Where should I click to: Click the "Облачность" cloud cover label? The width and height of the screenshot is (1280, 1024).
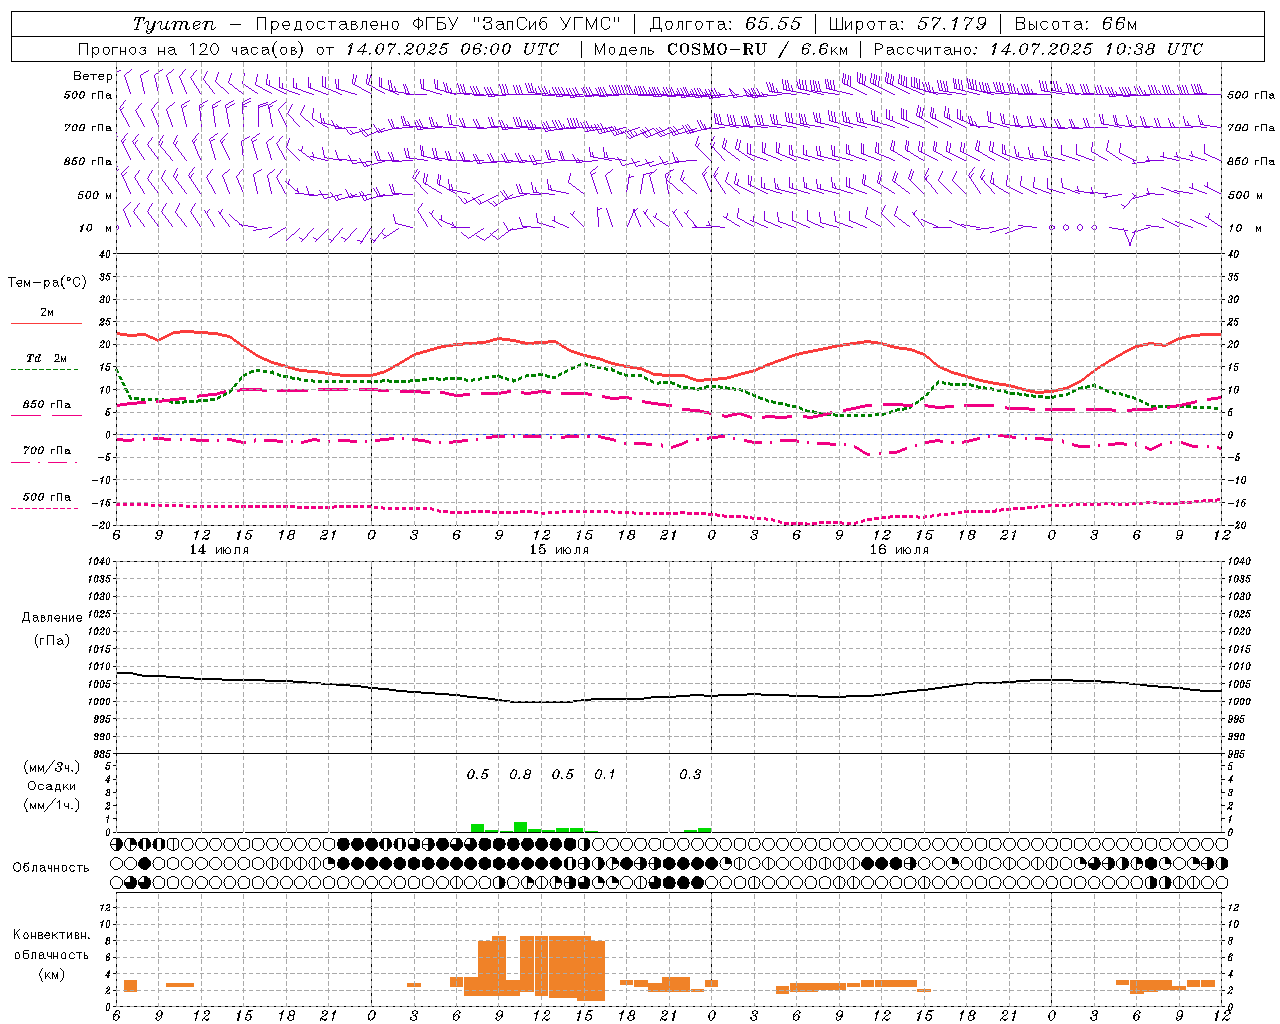click(51, 868)
